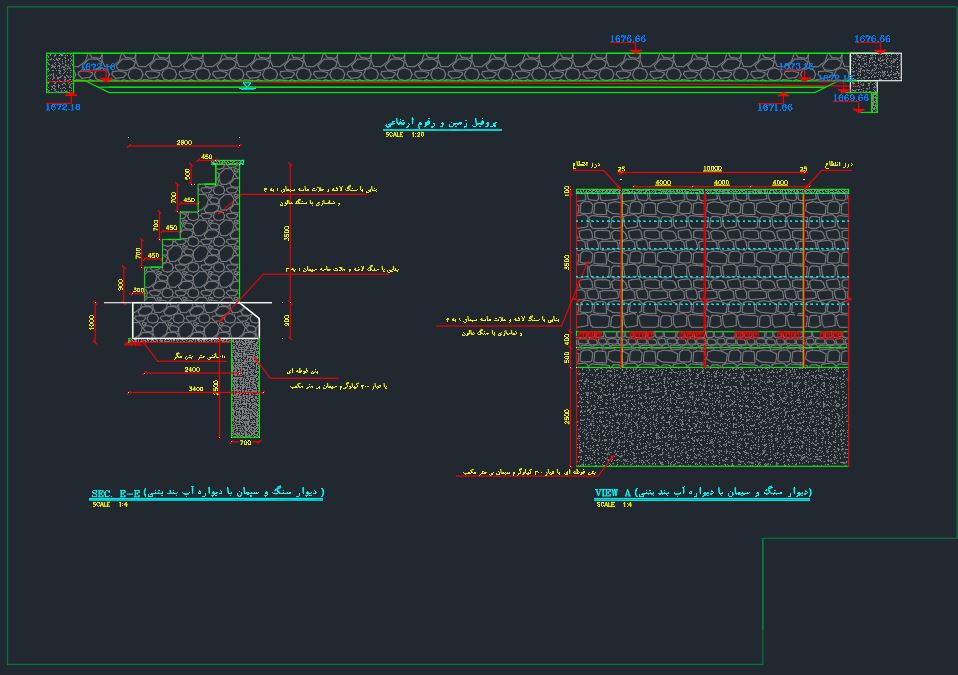Click the speckled concrete hatch in View A
The height and width of the screenshot is (675, 958).
[x=712, y=415]
